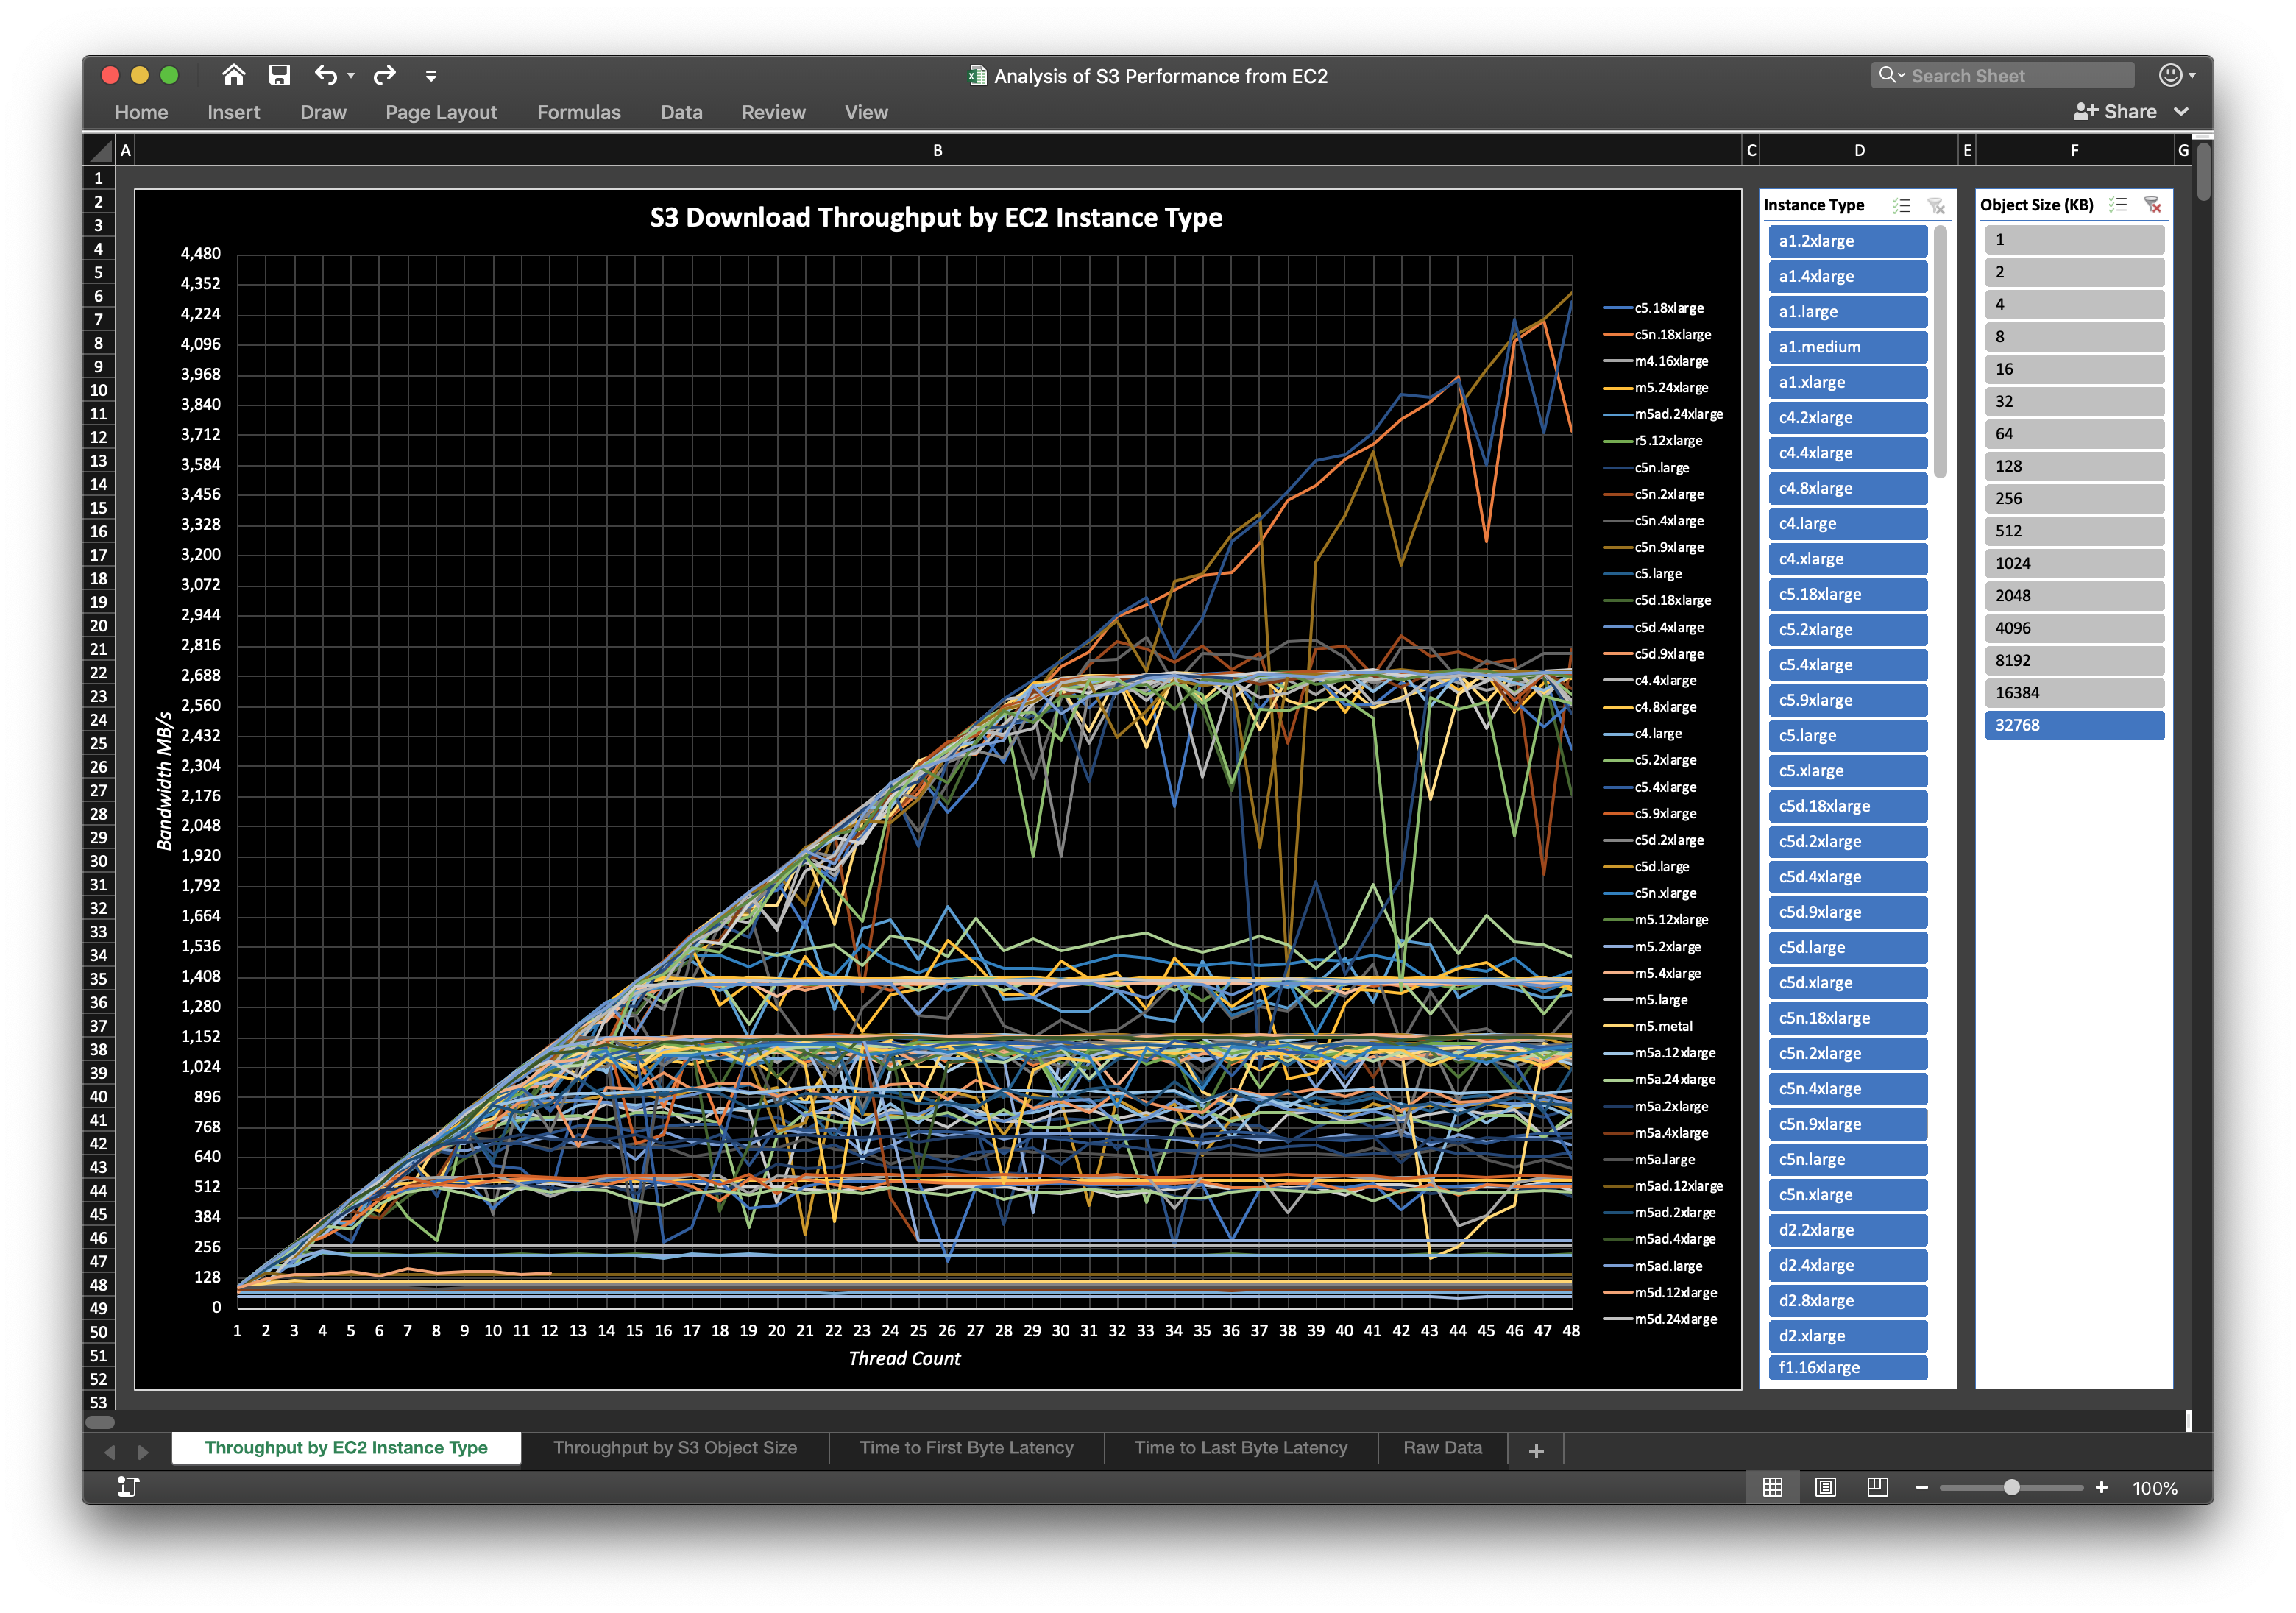Open search options magnifier dropdown
Viewport: 2296px width, 1613px height.
(1891, 75)
